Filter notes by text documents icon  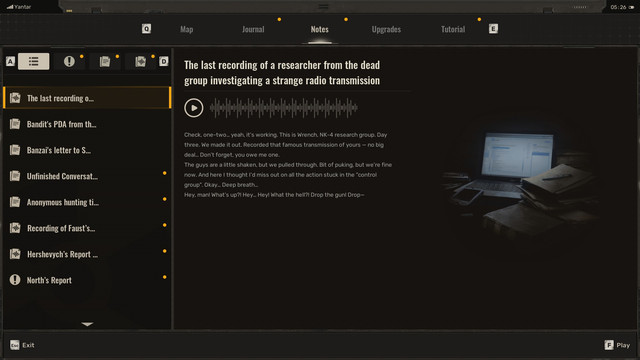click(x=105, y=61)
